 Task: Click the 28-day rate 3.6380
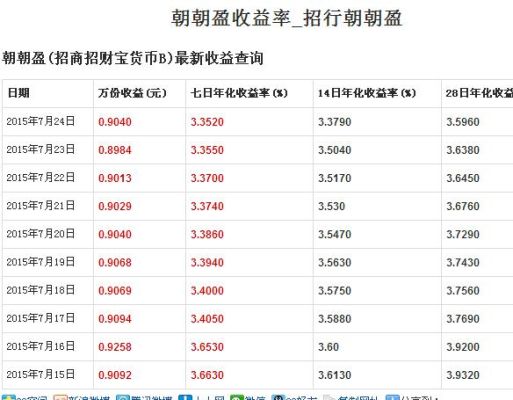pyautogui.click(x=463, y=150)
